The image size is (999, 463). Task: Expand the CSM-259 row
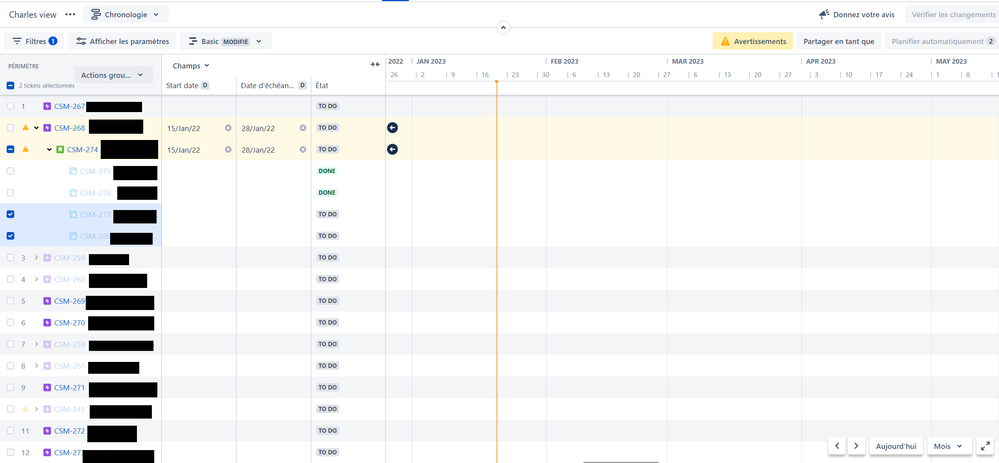(x=36, y=258)
